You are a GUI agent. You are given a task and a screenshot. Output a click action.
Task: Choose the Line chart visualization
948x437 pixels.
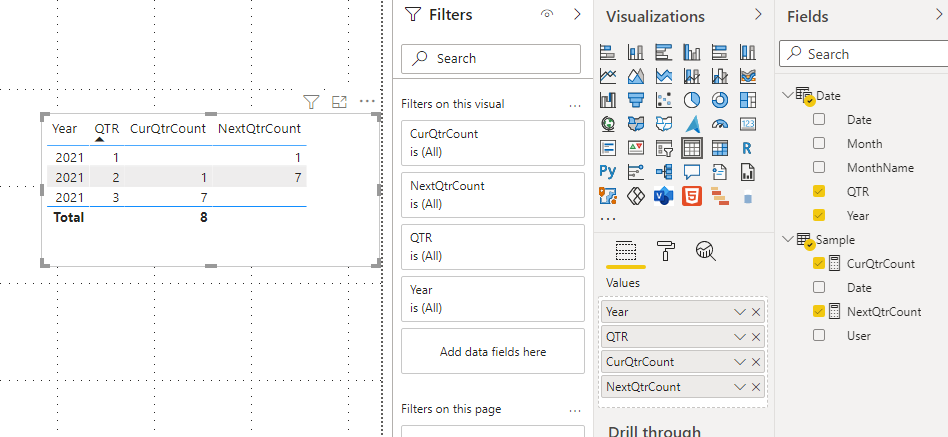click(x=608, y=76)
